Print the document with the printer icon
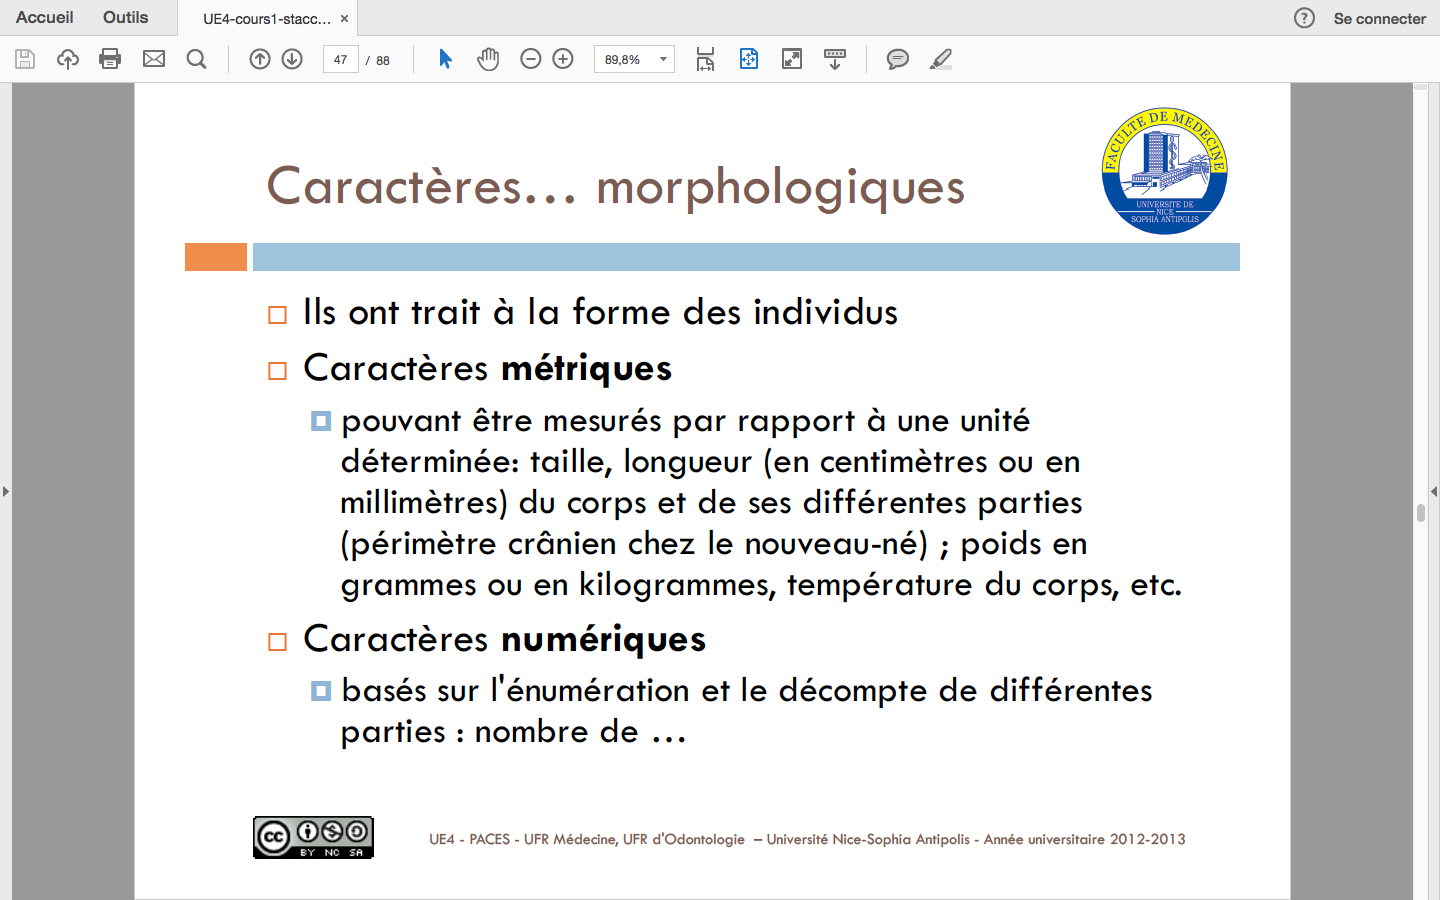This screenshot has width=1440, height=900. point(110,59)
